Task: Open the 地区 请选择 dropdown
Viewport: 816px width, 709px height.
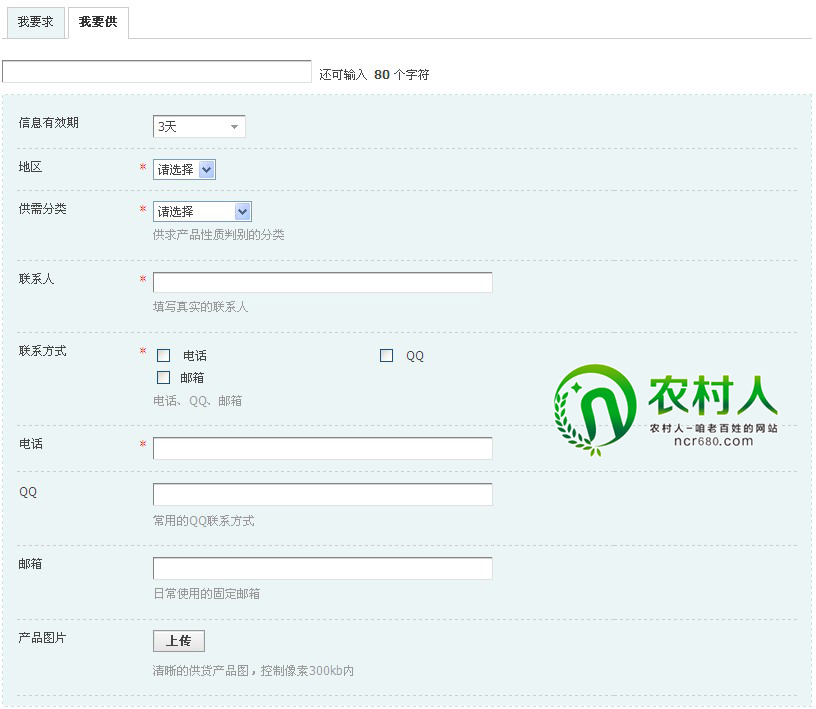Action: [184, 170]
